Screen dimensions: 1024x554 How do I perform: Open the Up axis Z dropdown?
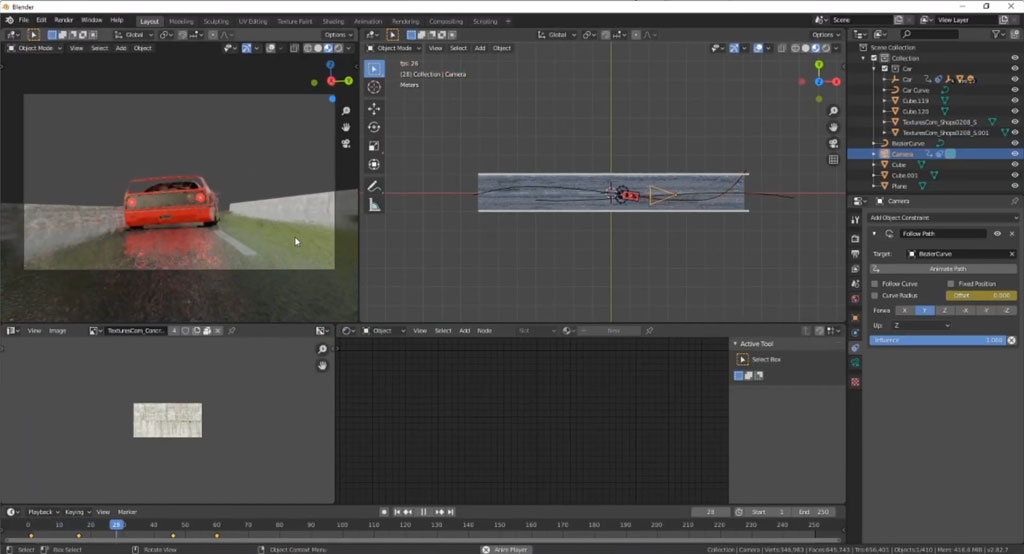(x=921, y=325)
